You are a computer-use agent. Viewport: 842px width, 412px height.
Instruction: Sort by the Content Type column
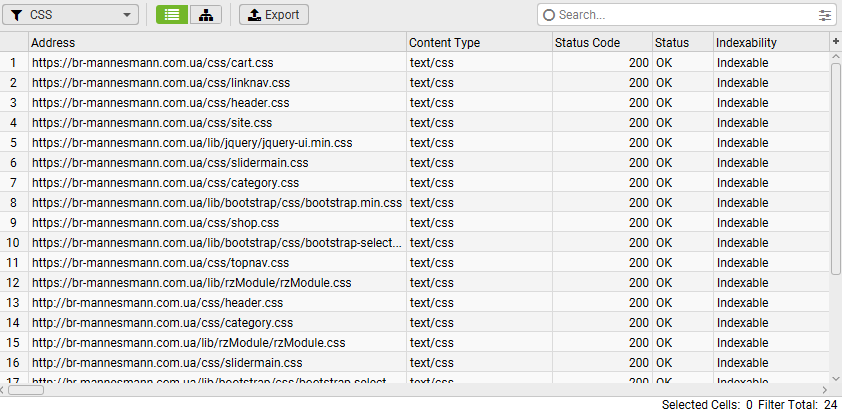[x=478, y=43]
